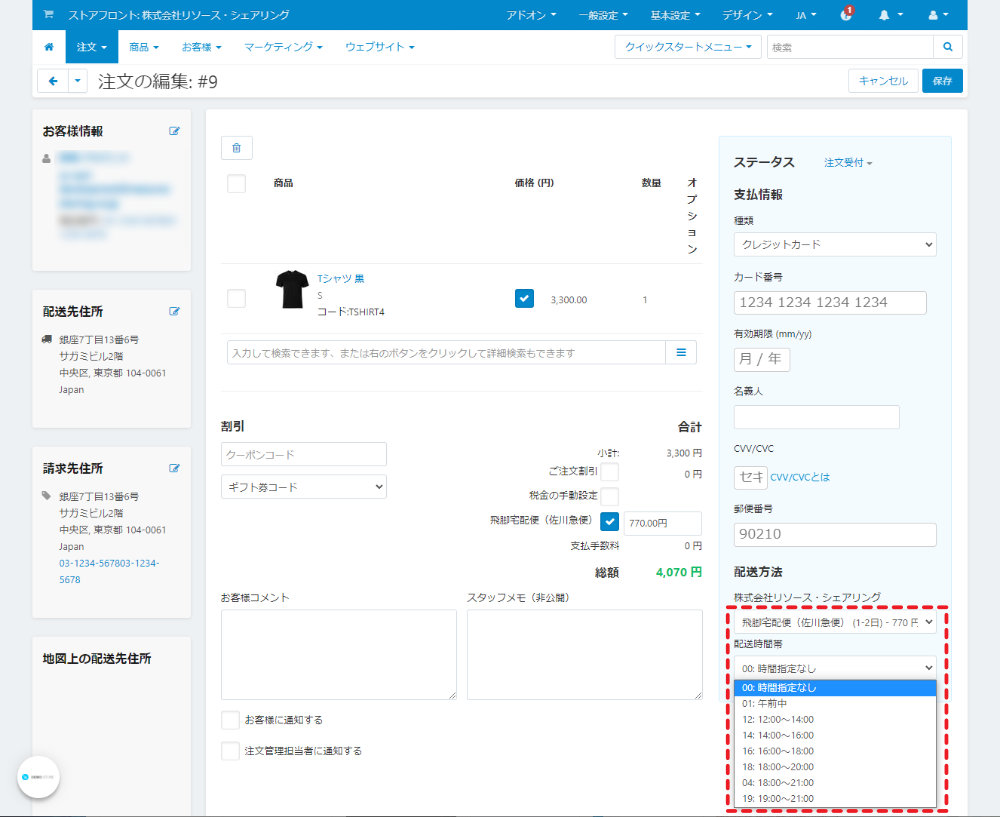Click the 保存 save button
Screen dimensions: 1000x817
tap(942, 81)
